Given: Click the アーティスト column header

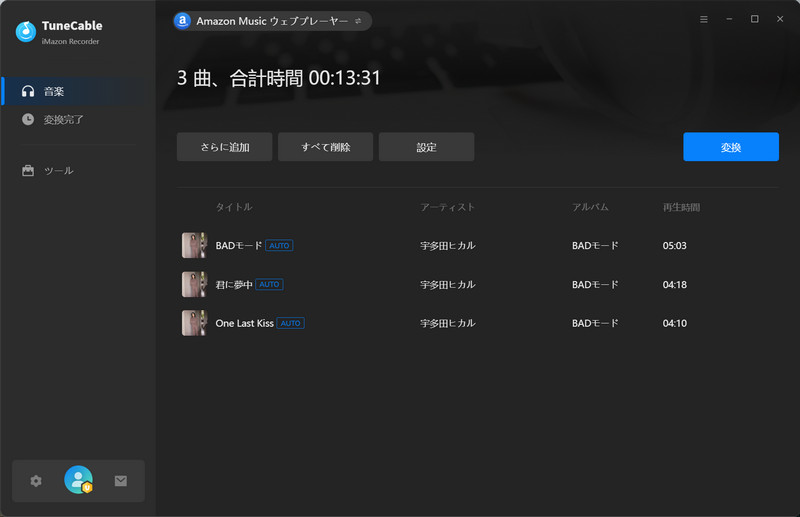Looking at the screenshot, I should coord(447,207).
